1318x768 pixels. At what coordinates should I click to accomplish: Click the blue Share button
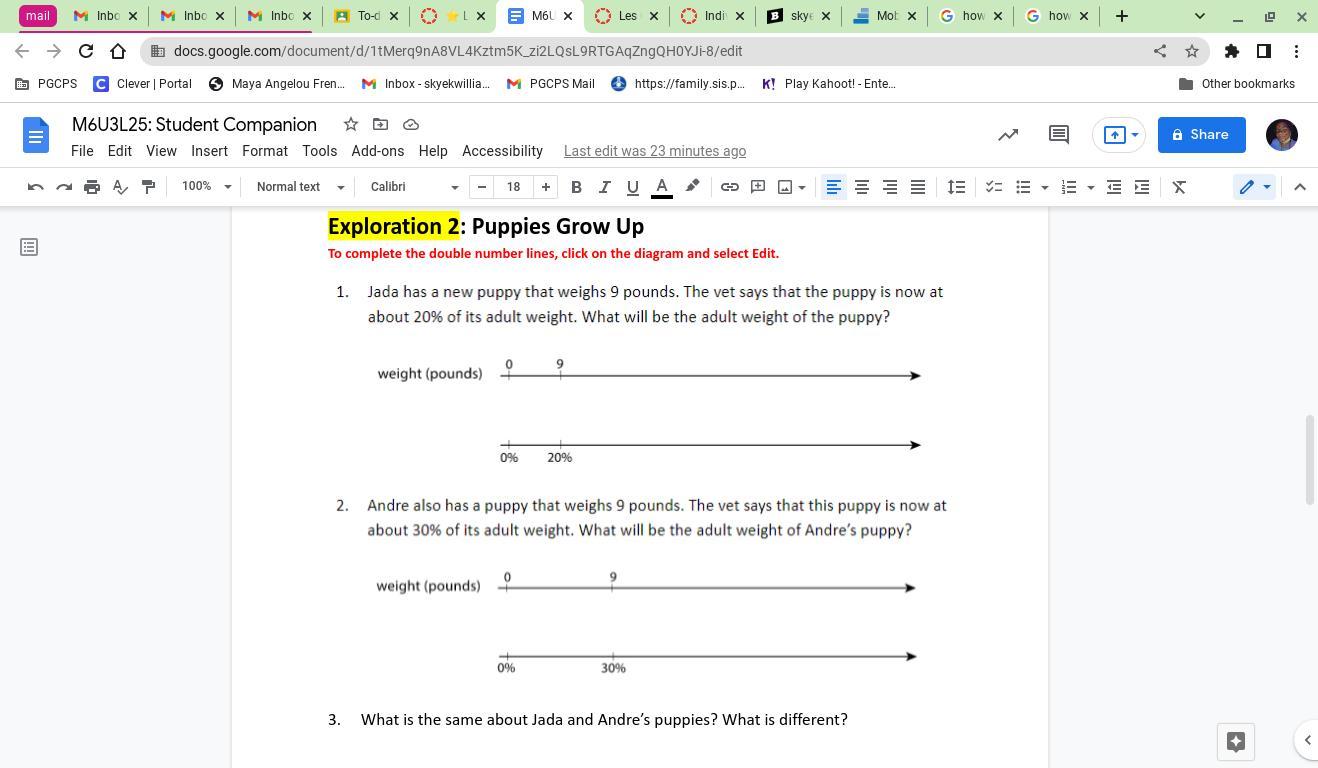[1202, 135]
